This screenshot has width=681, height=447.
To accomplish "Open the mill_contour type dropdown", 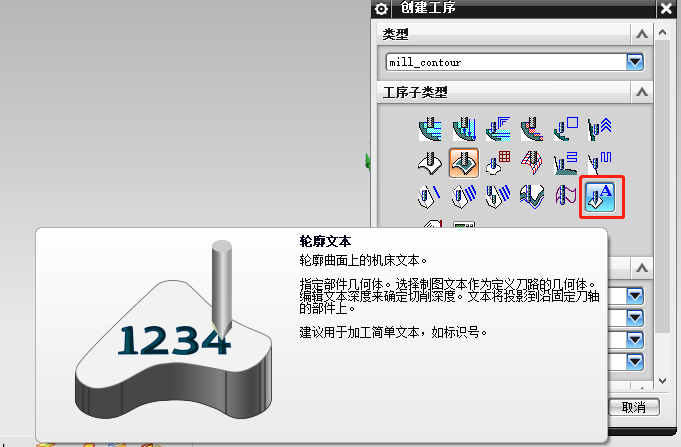I will click(x=634, y=62).
